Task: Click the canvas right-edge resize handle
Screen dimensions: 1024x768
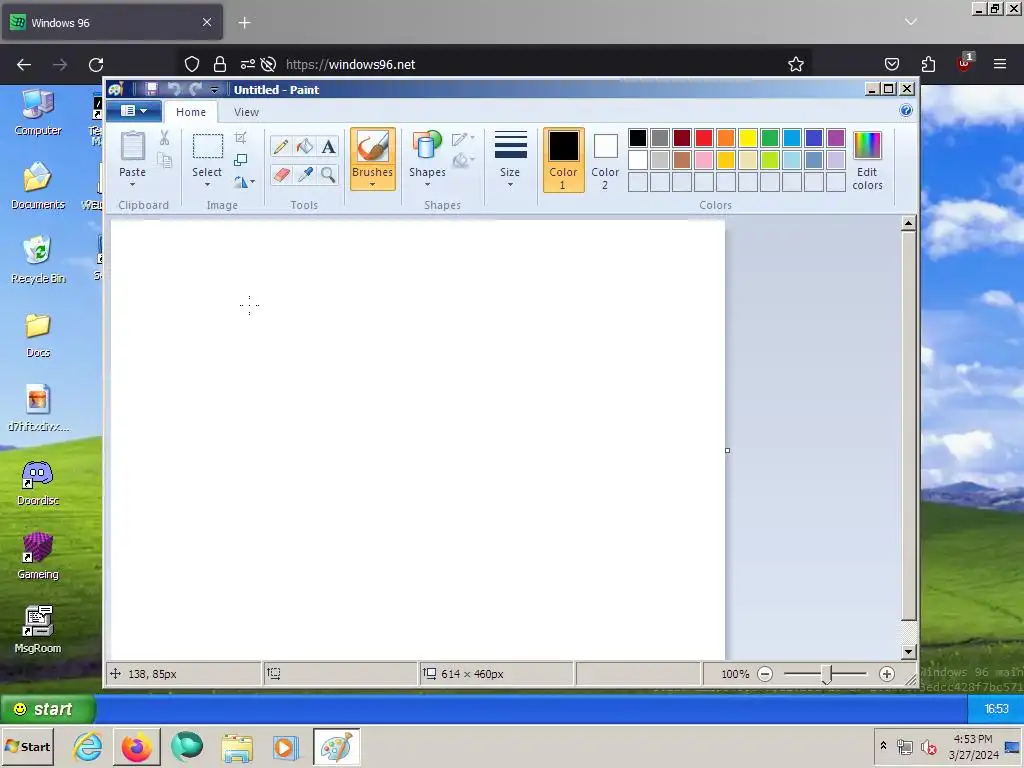Action: (x=728, y=451)
